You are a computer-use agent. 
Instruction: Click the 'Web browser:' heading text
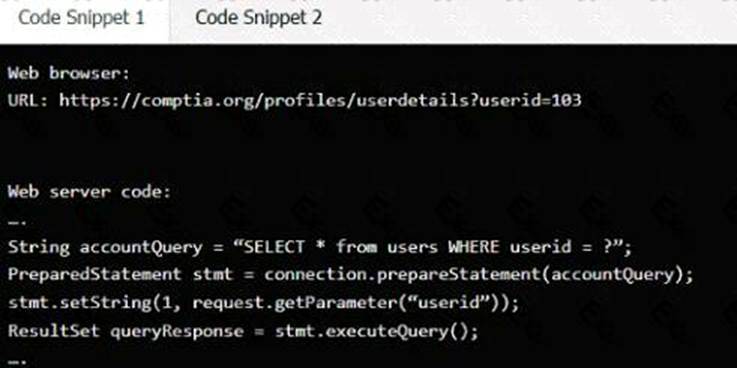pyautogui.click(x=69, y=73)
